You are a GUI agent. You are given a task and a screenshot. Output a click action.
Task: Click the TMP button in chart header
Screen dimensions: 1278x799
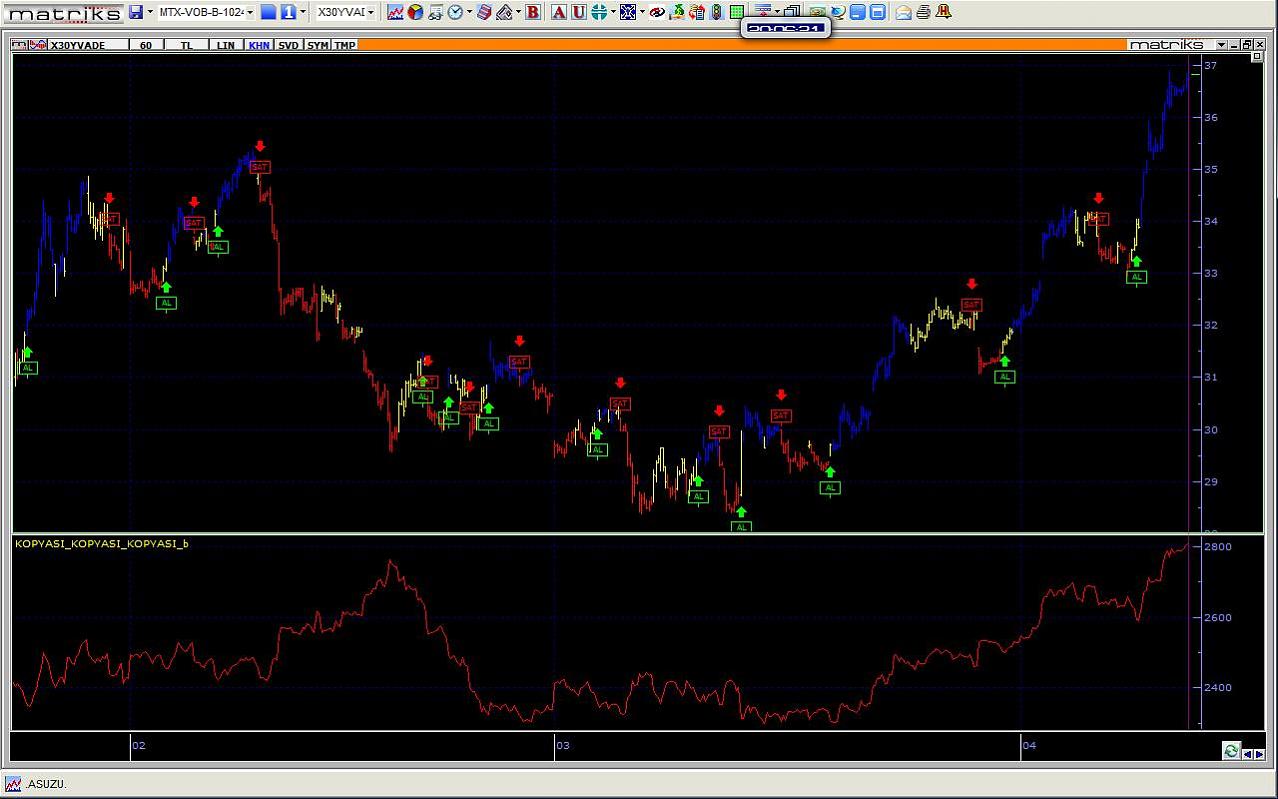(345, 45)
